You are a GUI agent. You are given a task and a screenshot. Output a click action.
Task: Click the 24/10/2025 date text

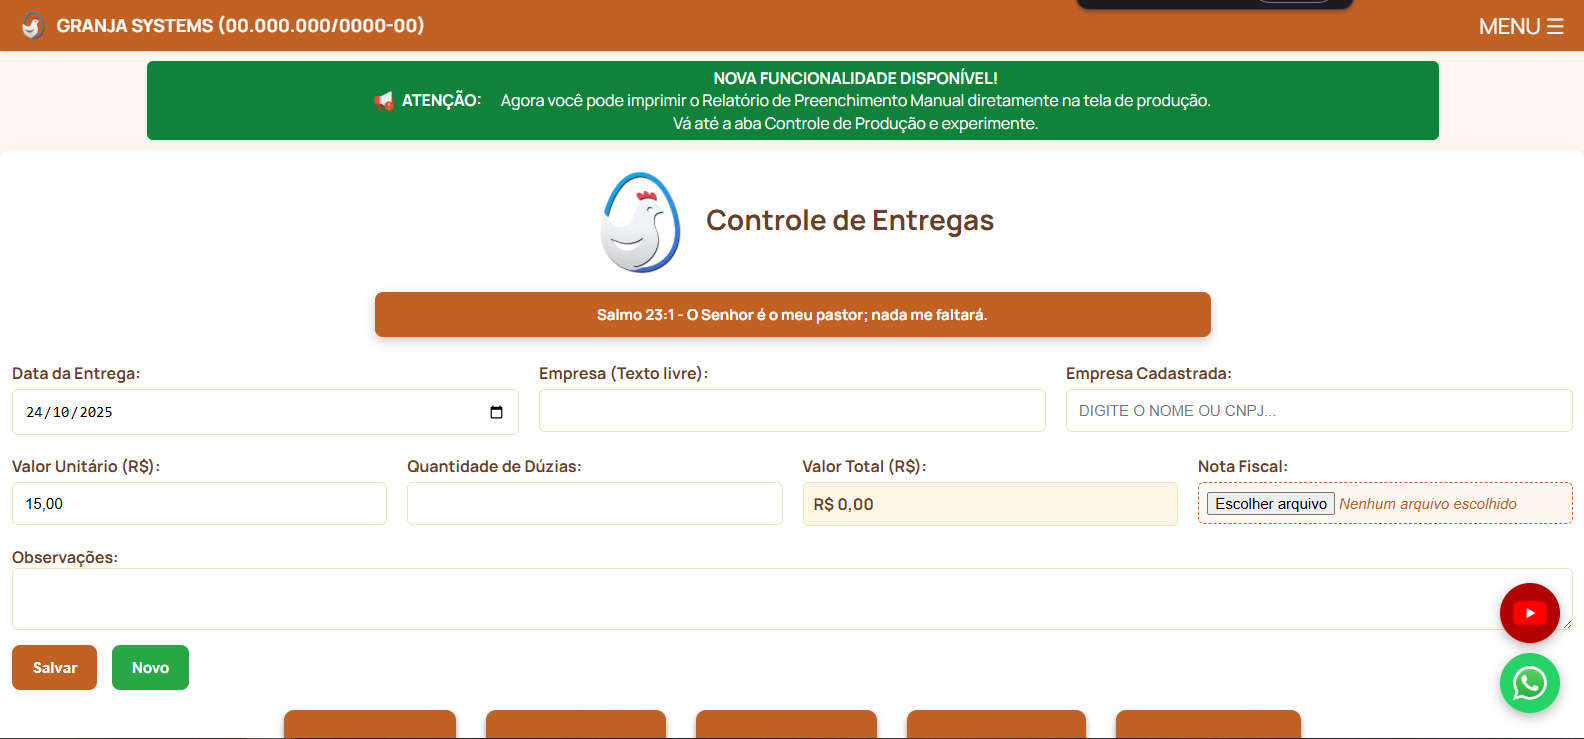[x=69, y=412]
